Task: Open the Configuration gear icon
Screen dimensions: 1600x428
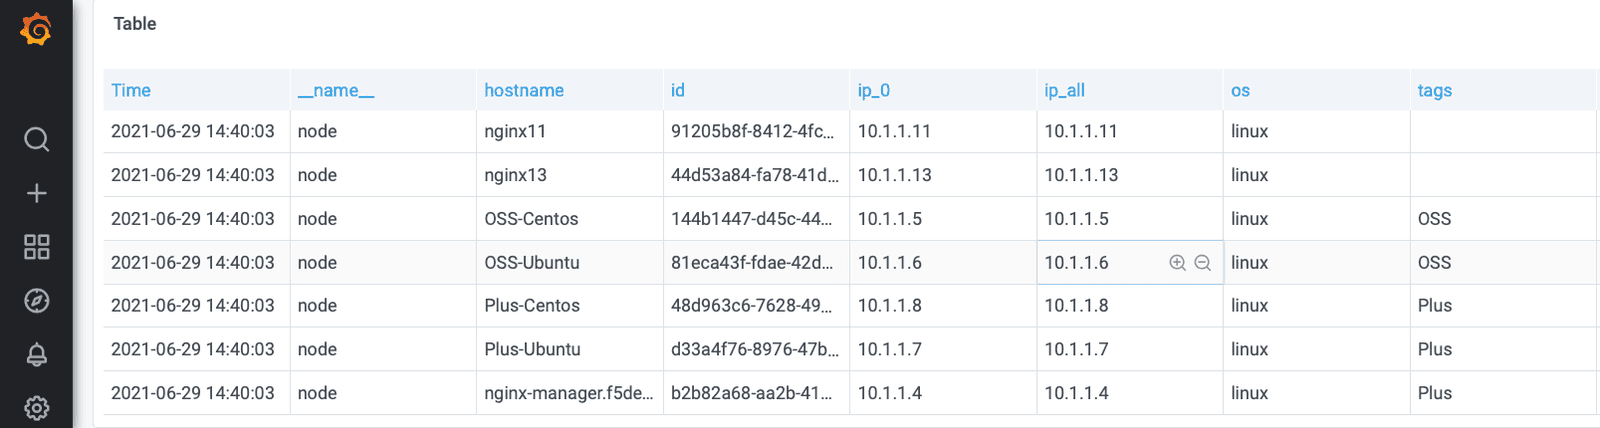Action: [36, 408]
